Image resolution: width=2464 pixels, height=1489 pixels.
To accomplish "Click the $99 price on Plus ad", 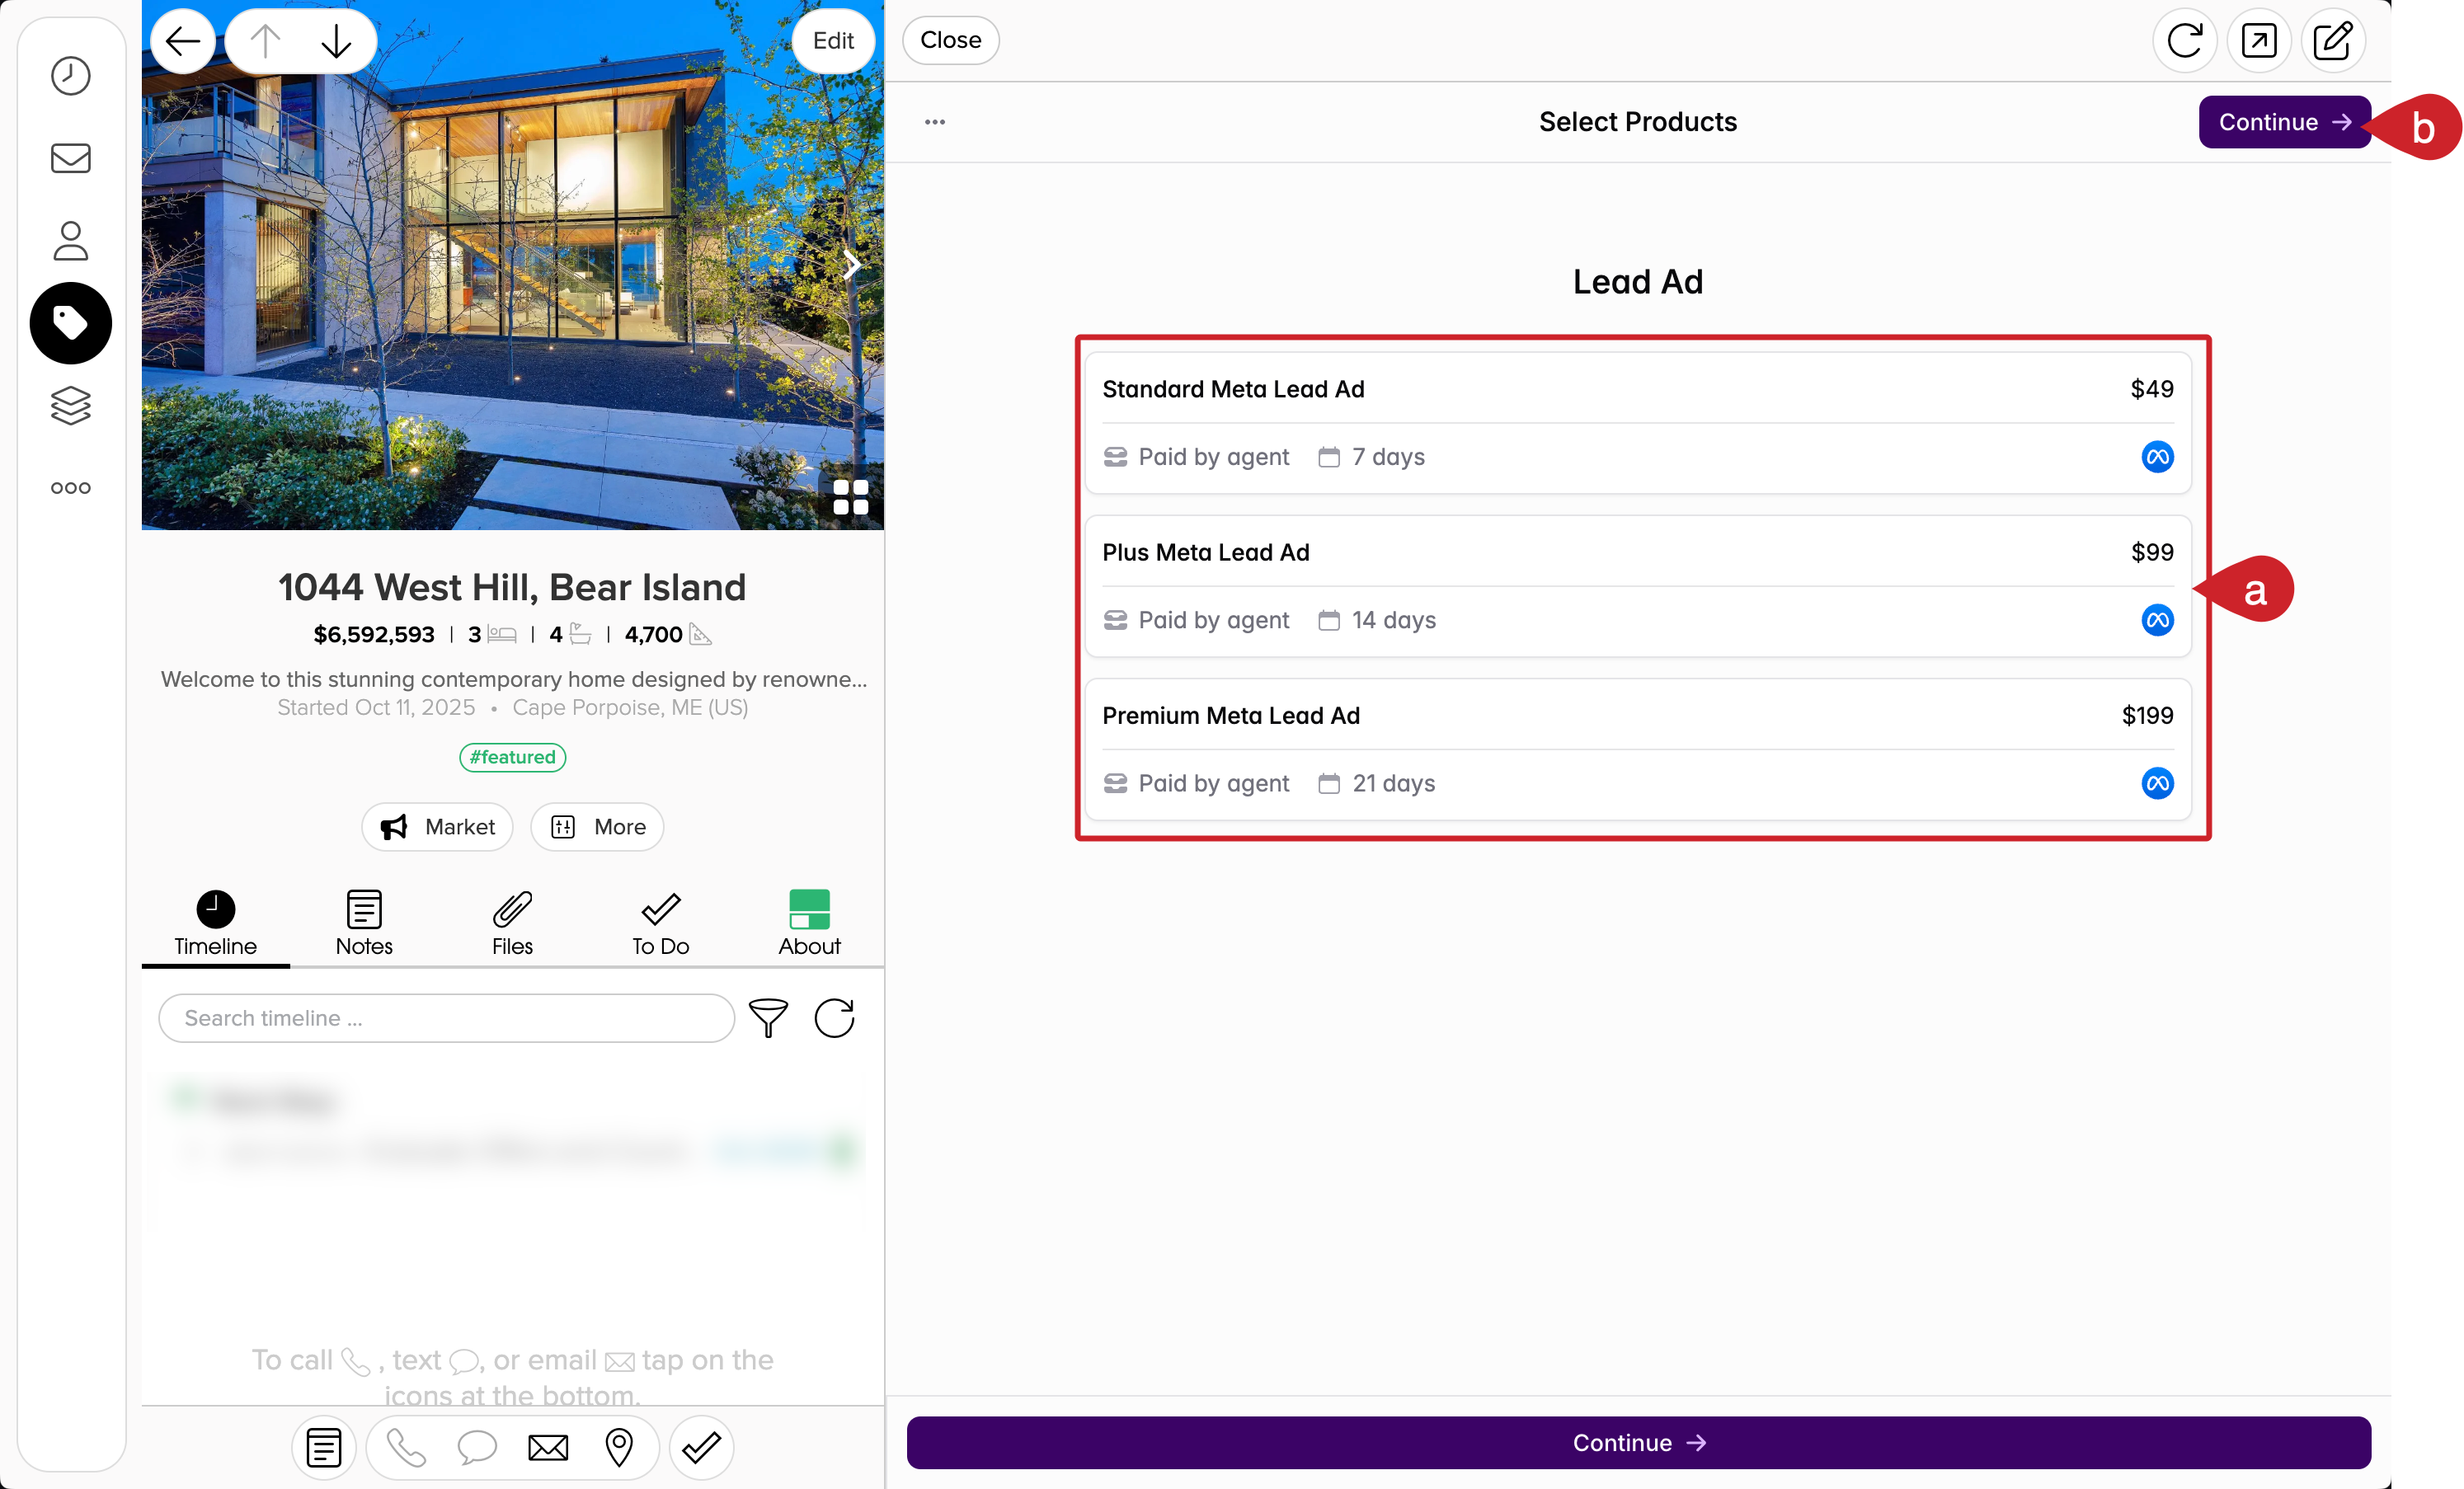I will point(2152,552).
